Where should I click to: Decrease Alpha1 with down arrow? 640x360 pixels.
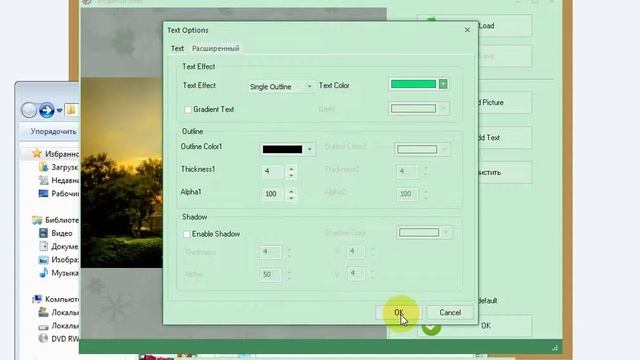tap(291, 198)
